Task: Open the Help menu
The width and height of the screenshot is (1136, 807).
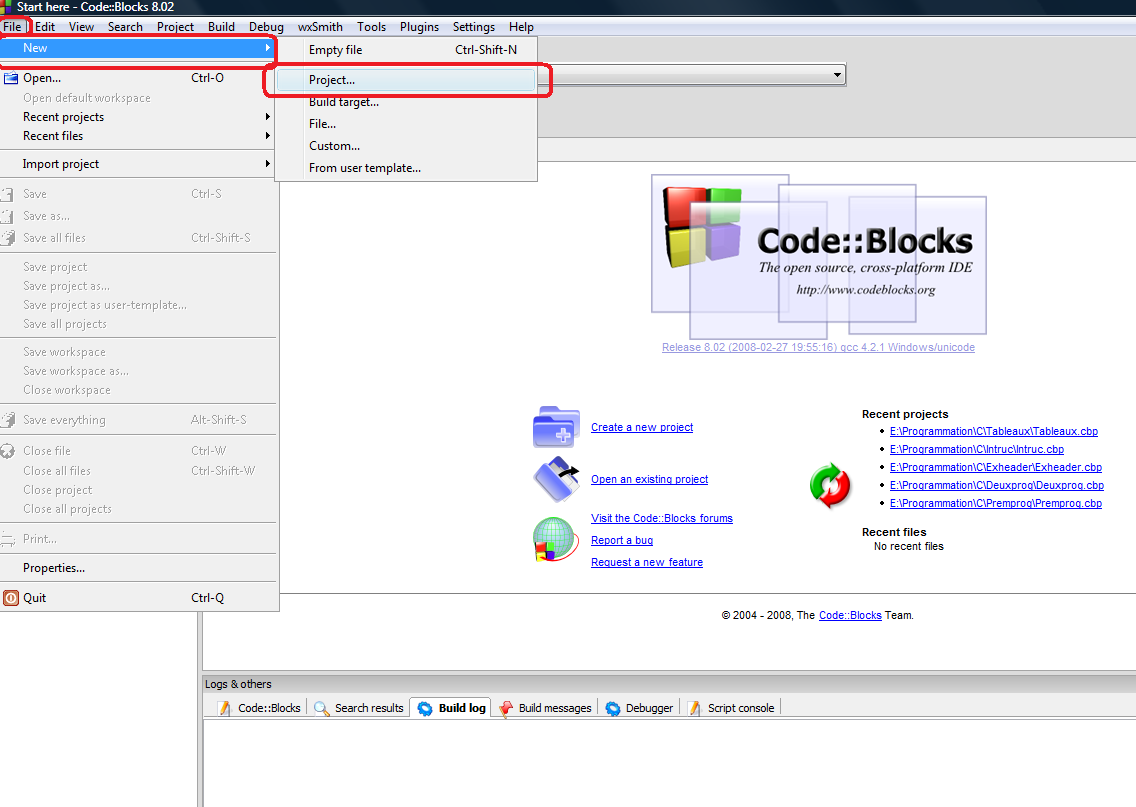Action: tap(521, 27)
